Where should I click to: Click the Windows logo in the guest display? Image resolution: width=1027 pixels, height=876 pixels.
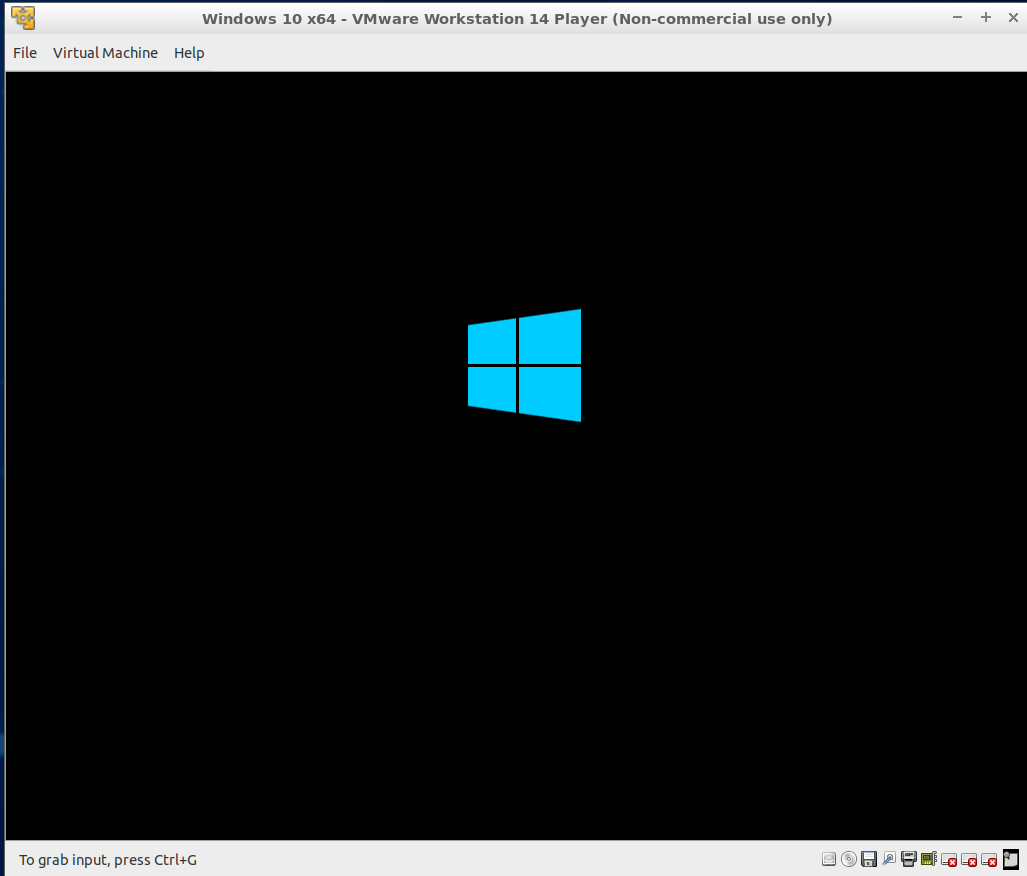click(525, 365)
